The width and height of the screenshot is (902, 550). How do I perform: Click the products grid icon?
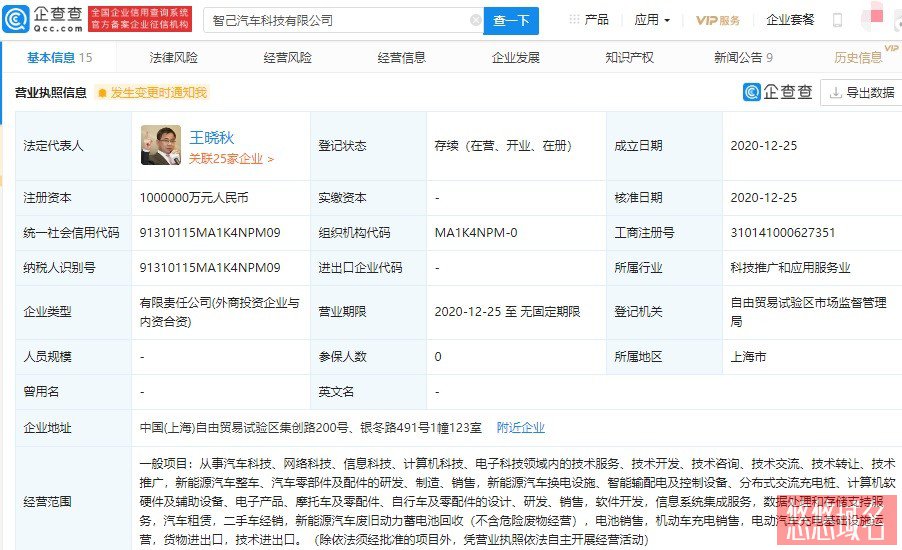pos(574,20)
